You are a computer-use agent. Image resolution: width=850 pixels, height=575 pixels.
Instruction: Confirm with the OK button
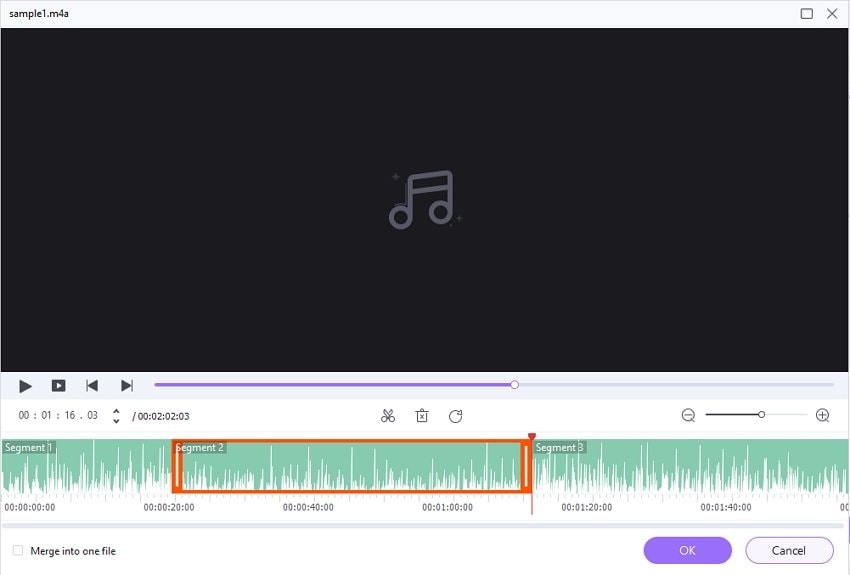687,551
